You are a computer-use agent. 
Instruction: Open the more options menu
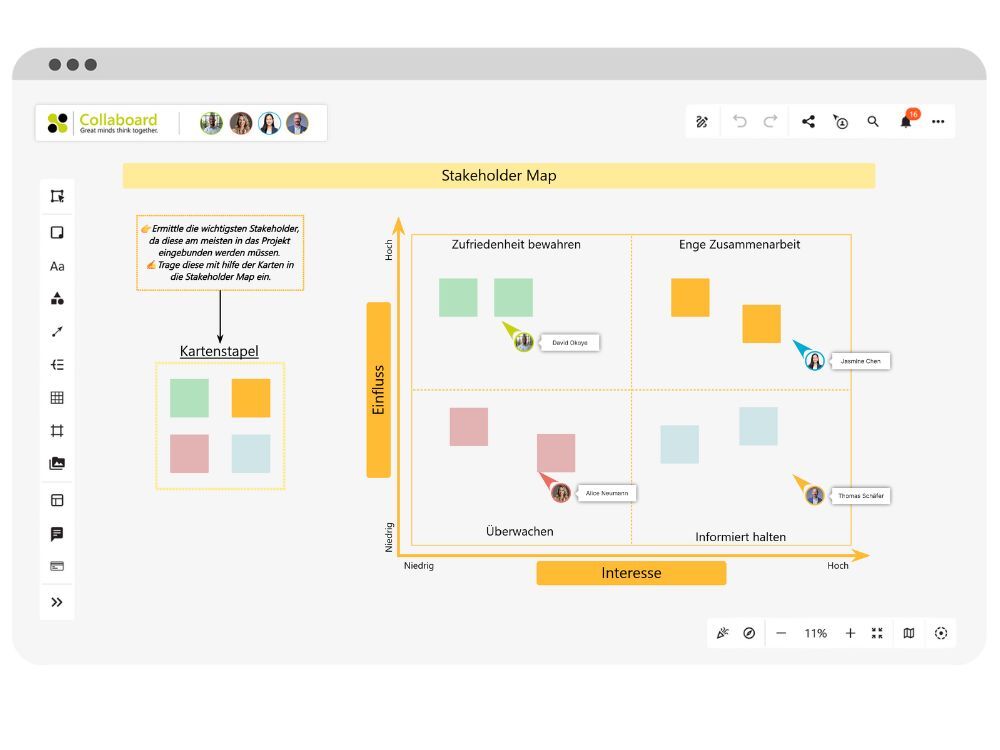coord(938,121)
